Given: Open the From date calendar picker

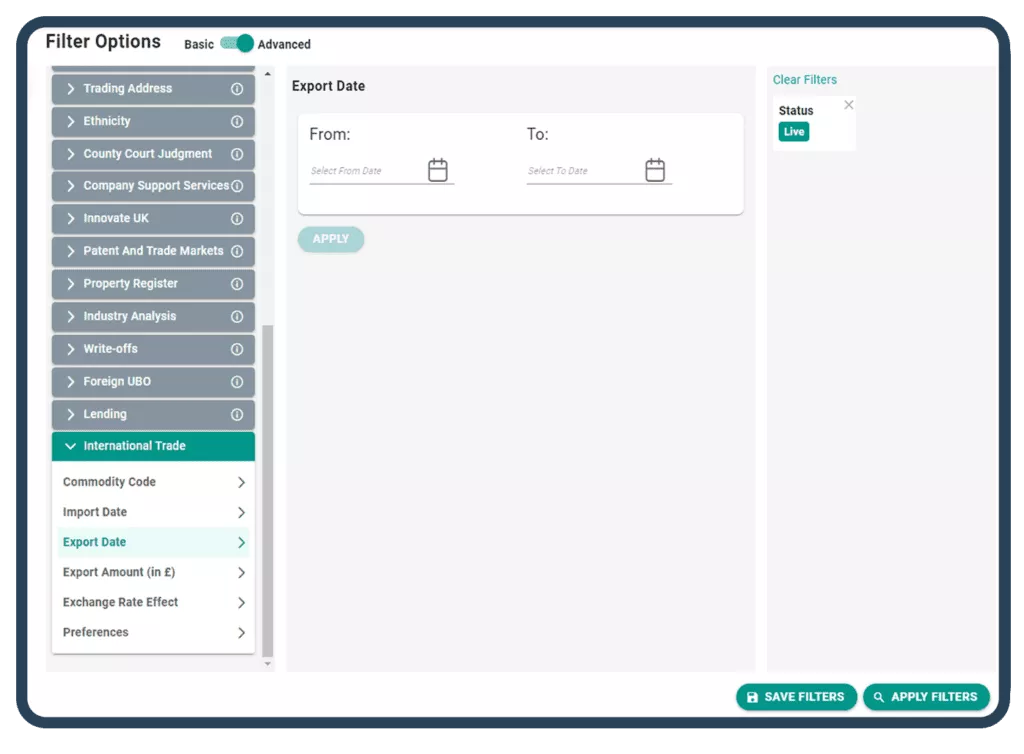Looking at the screenshot, I should tap(438, 170).
